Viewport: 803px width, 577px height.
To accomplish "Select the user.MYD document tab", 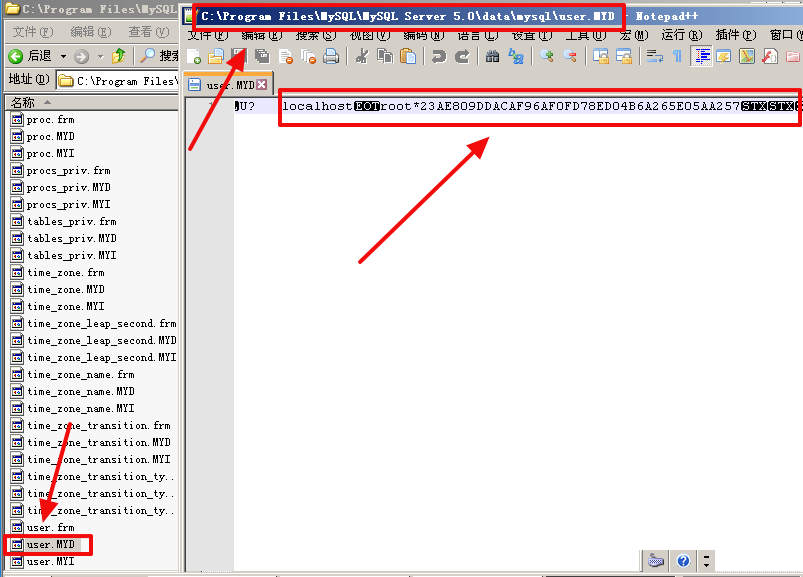I will (228, 84).
